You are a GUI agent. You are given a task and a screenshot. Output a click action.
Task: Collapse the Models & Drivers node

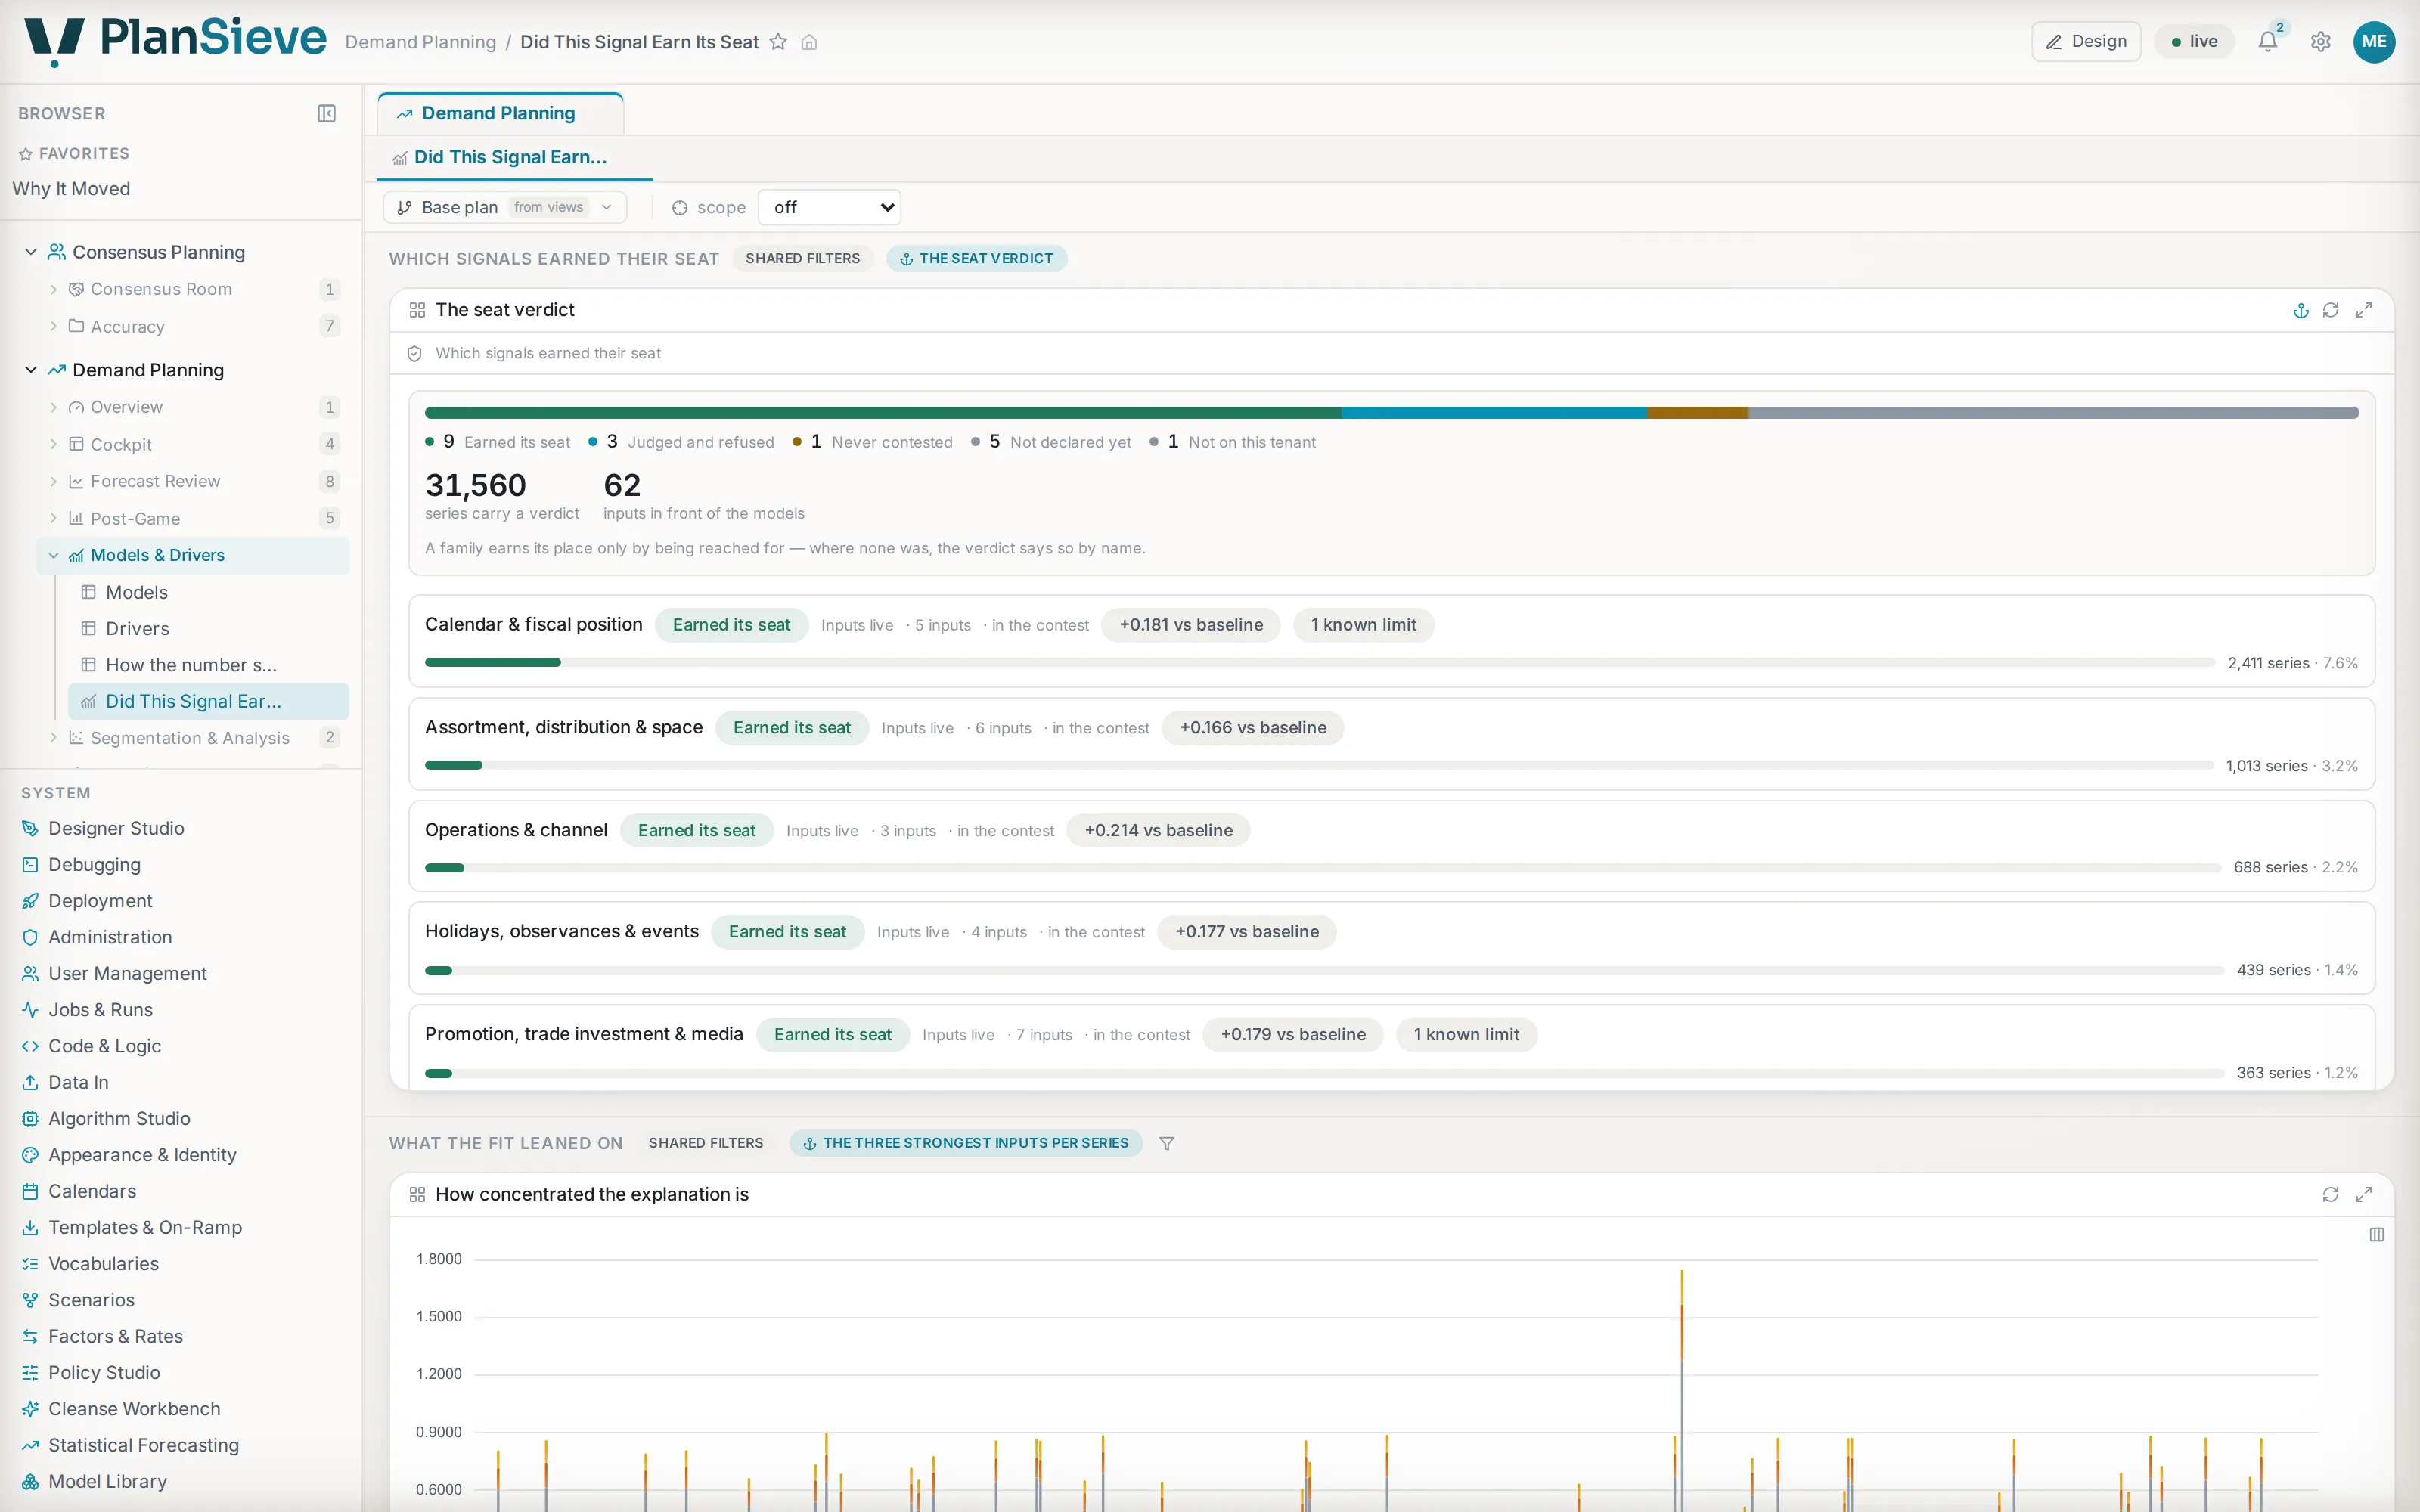pyautogui.click(x=53, y=555)
